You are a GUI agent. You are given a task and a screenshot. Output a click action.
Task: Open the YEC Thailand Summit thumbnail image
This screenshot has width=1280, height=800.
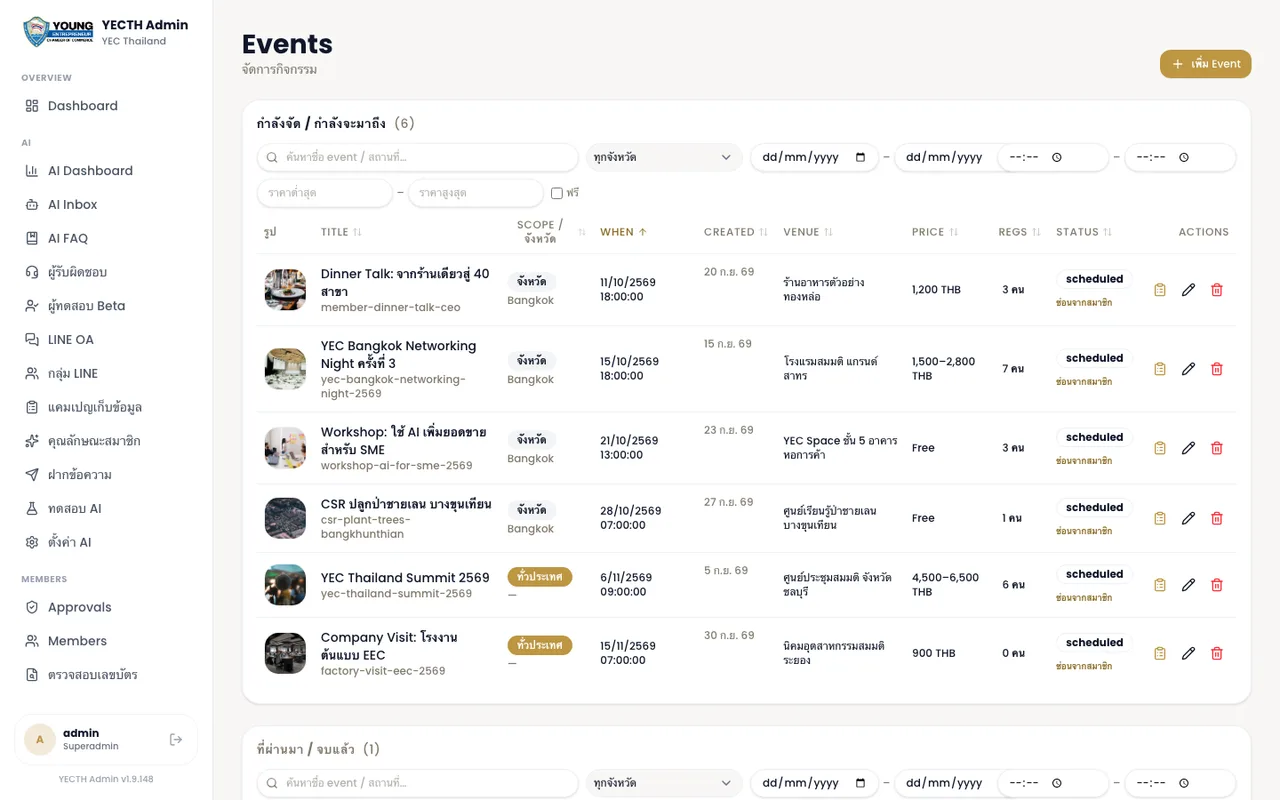285,585
